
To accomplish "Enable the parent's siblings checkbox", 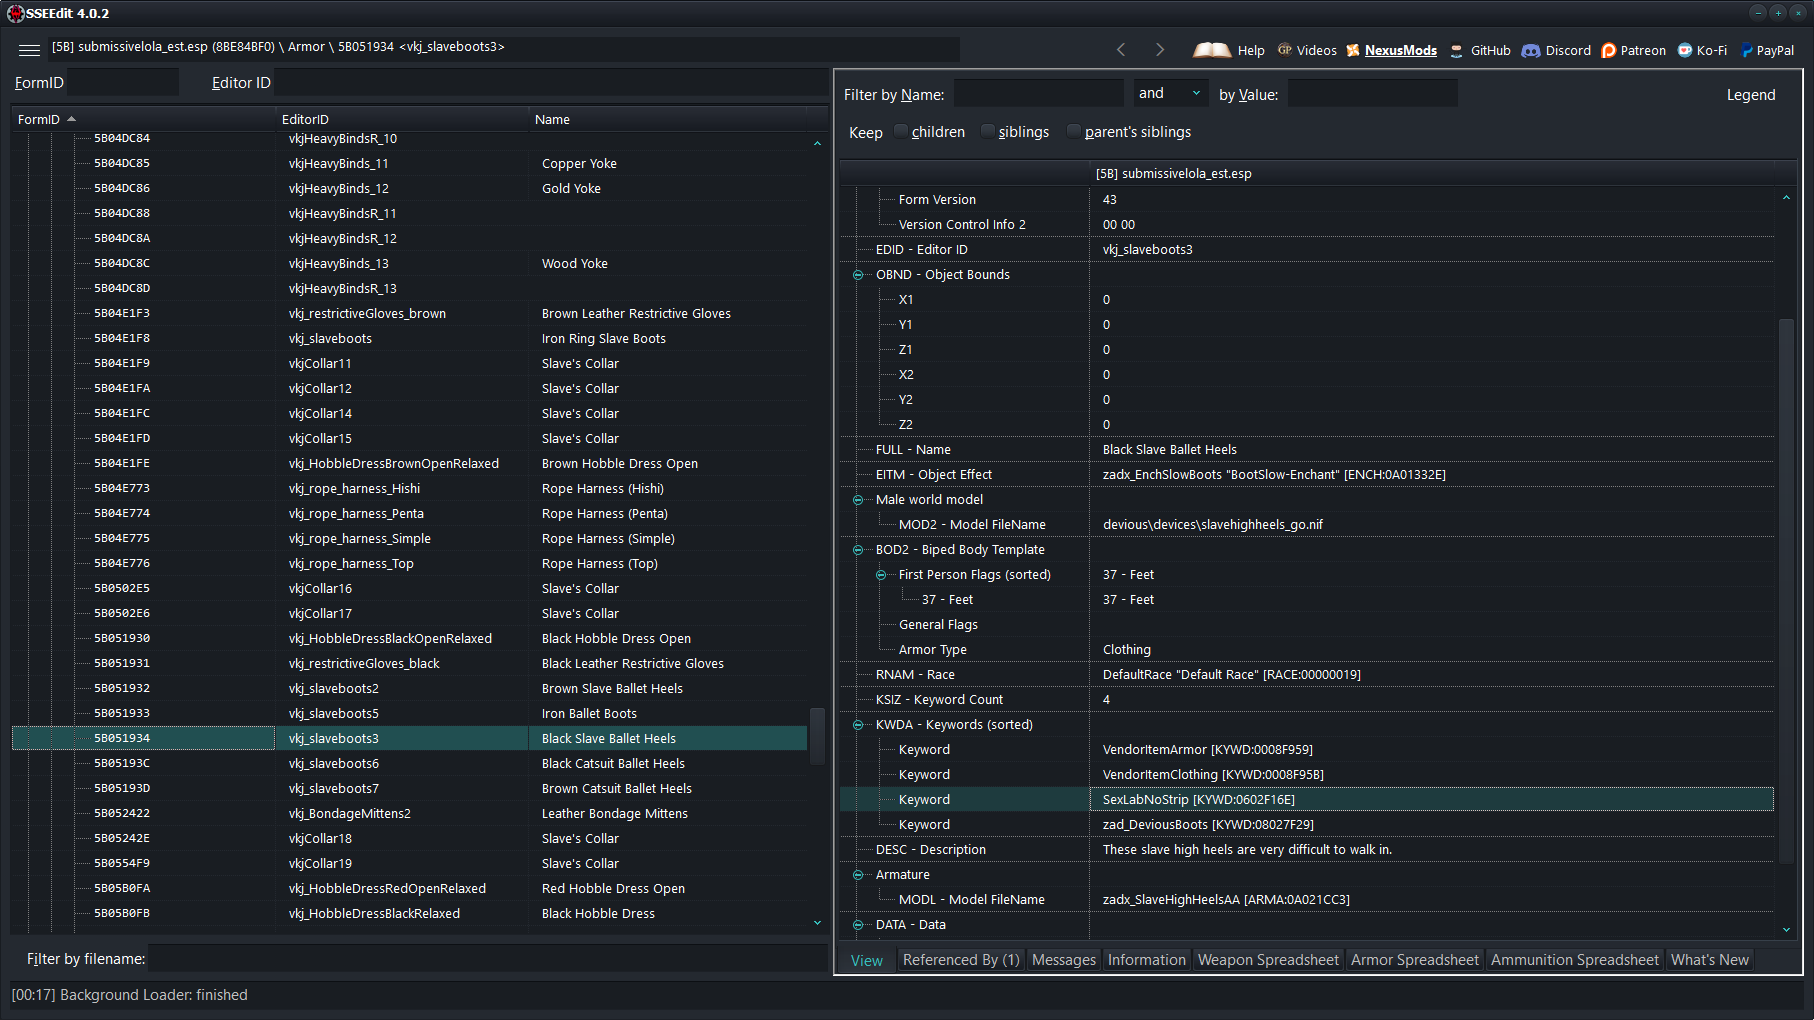I will pos(1074,132).
